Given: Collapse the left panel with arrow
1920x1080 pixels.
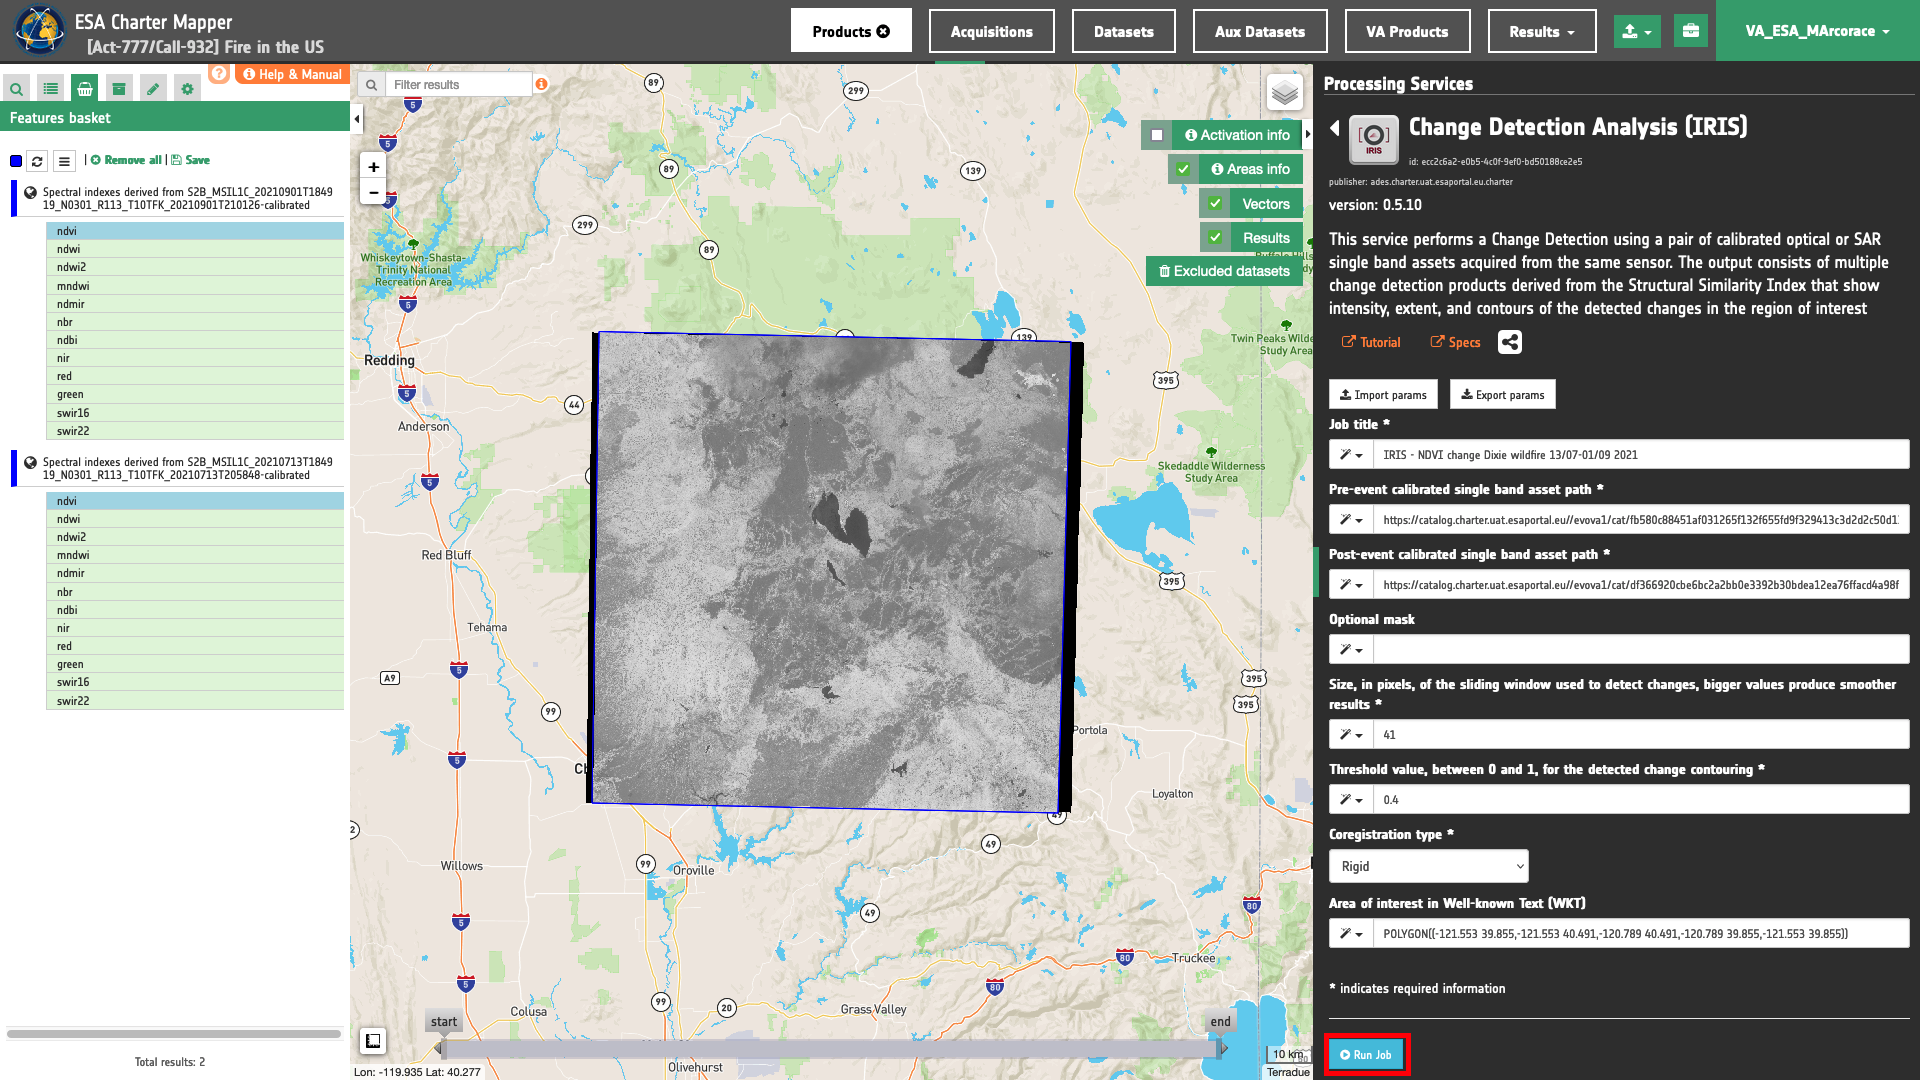Looking at the screenshot, I should (x=357, y=119).
